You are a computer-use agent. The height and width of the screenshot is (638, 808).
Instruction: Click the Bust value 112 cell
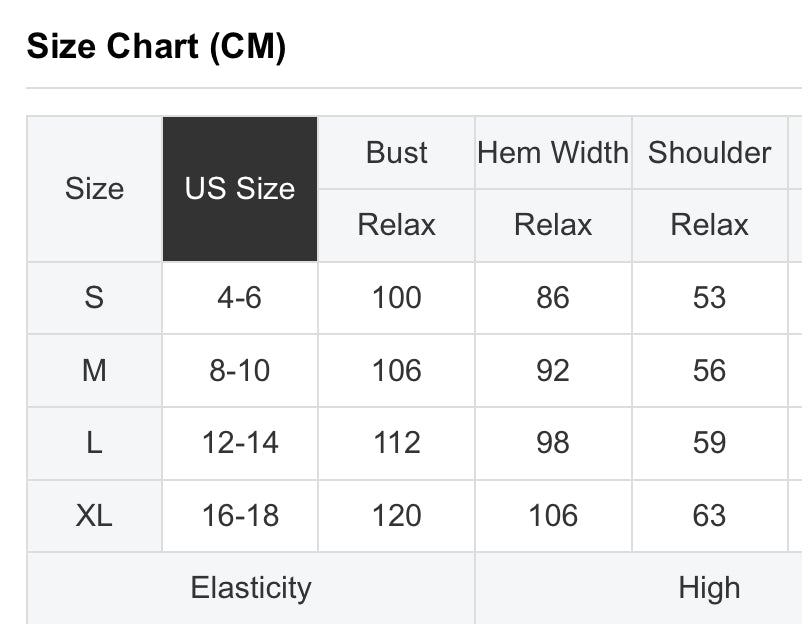pos(396,443)
